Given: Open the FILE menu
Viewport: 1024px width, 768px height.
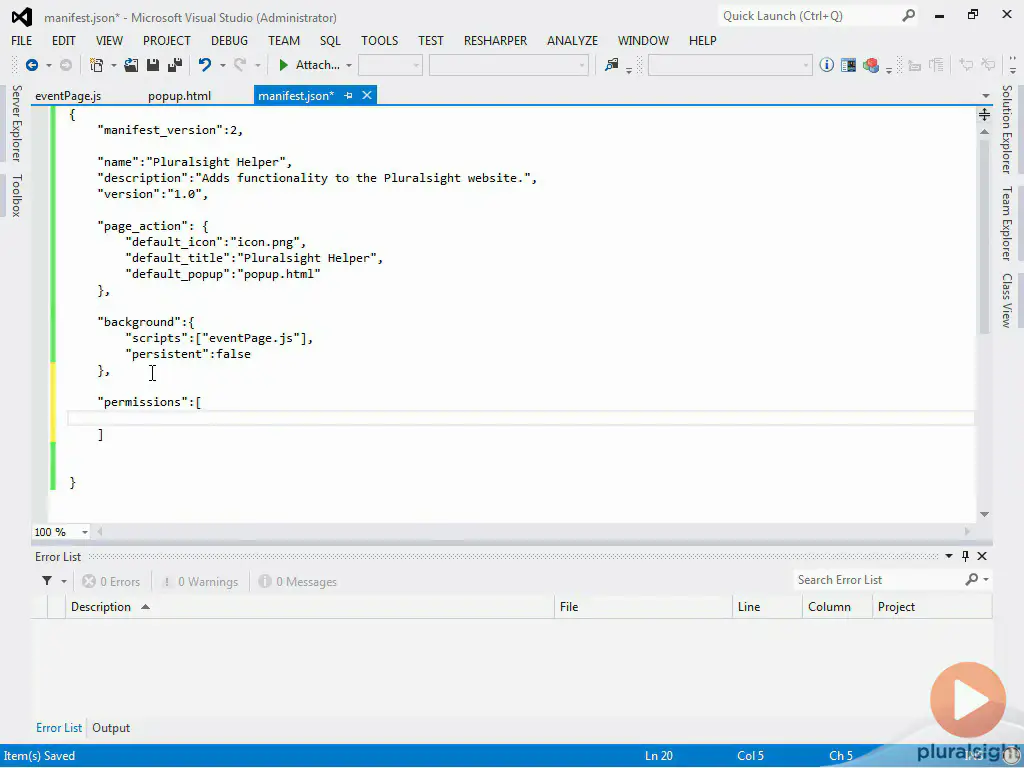Looking at the screenshot, I should [22, 40].
